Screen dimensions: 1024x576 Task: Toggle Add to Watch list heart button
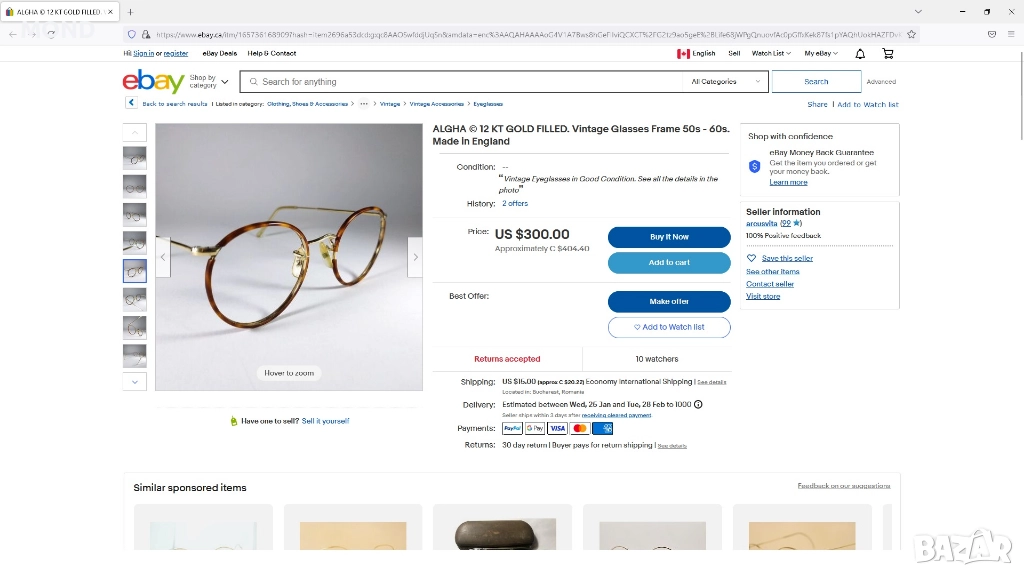click(x=669, y=327)
